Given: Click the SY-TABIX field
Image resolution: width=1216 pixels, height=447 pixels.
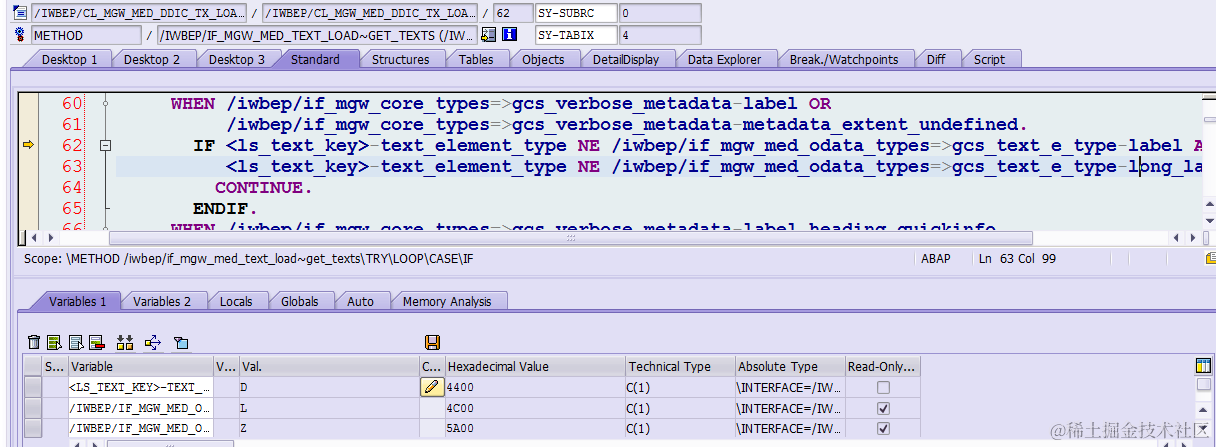Looking at the screenshot, I should [x=575, y=35].
